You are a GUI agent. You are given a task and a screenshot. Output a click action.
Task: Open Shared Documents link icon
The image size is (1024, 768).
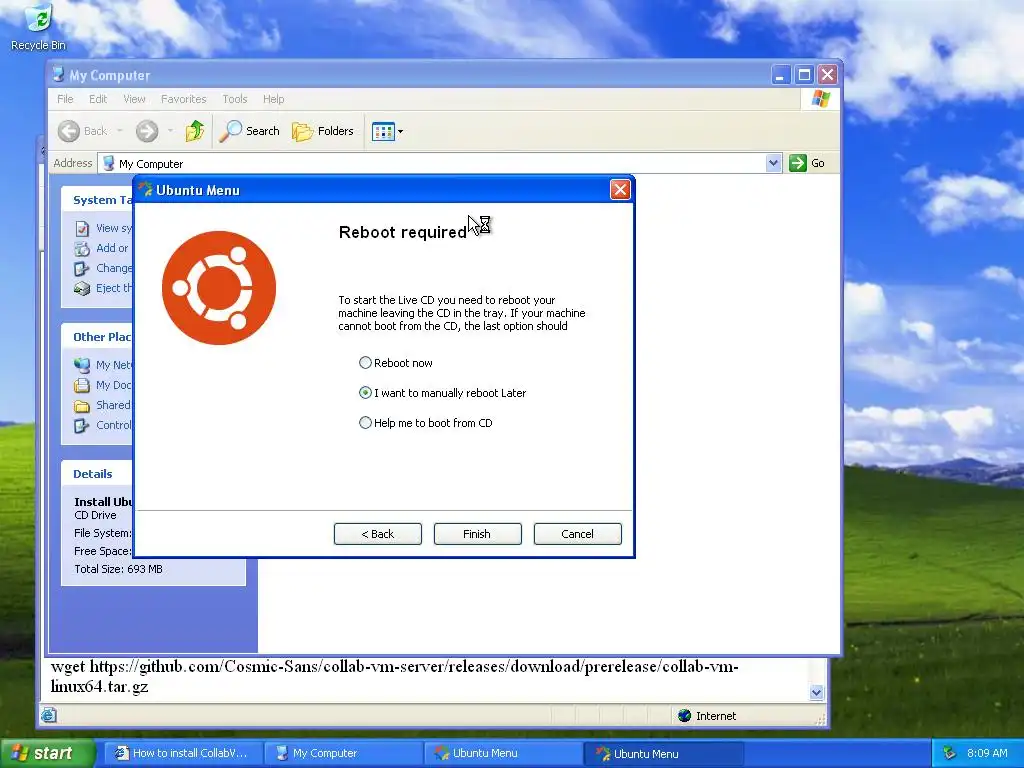tap(82, 406)
